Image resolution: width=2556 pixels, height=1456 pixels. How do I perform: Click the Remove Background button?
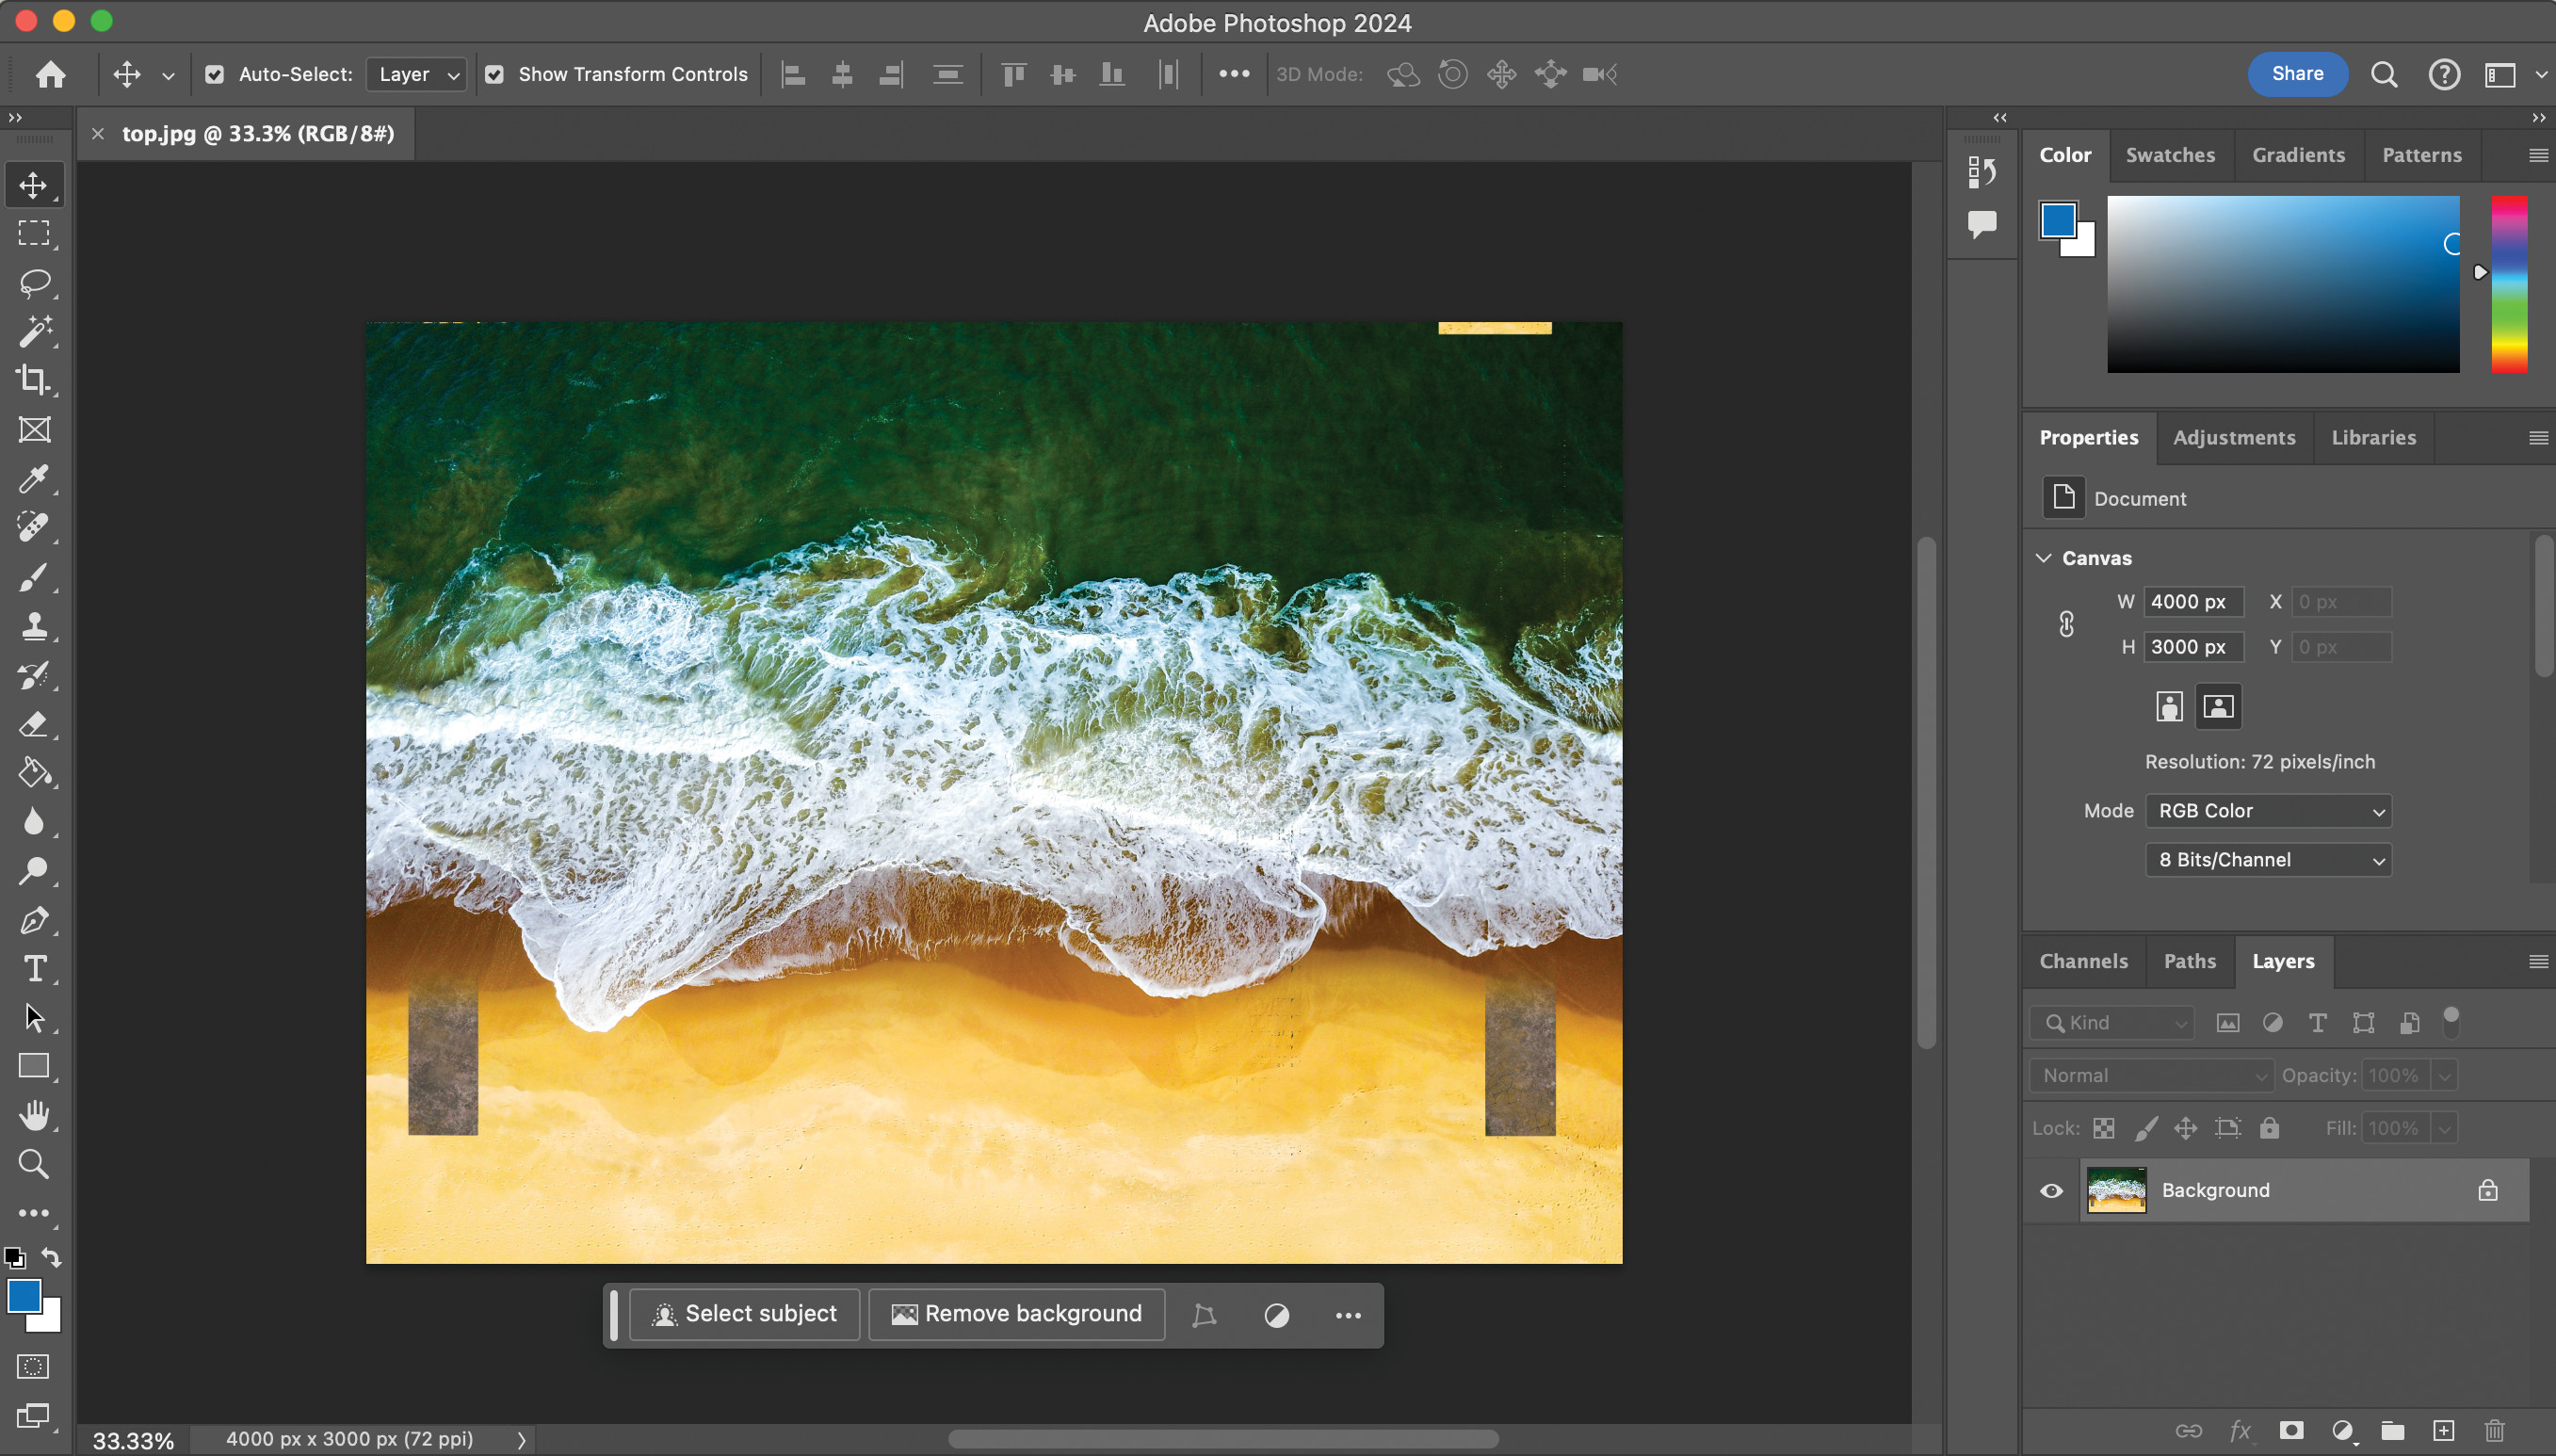point(1016,1314)
